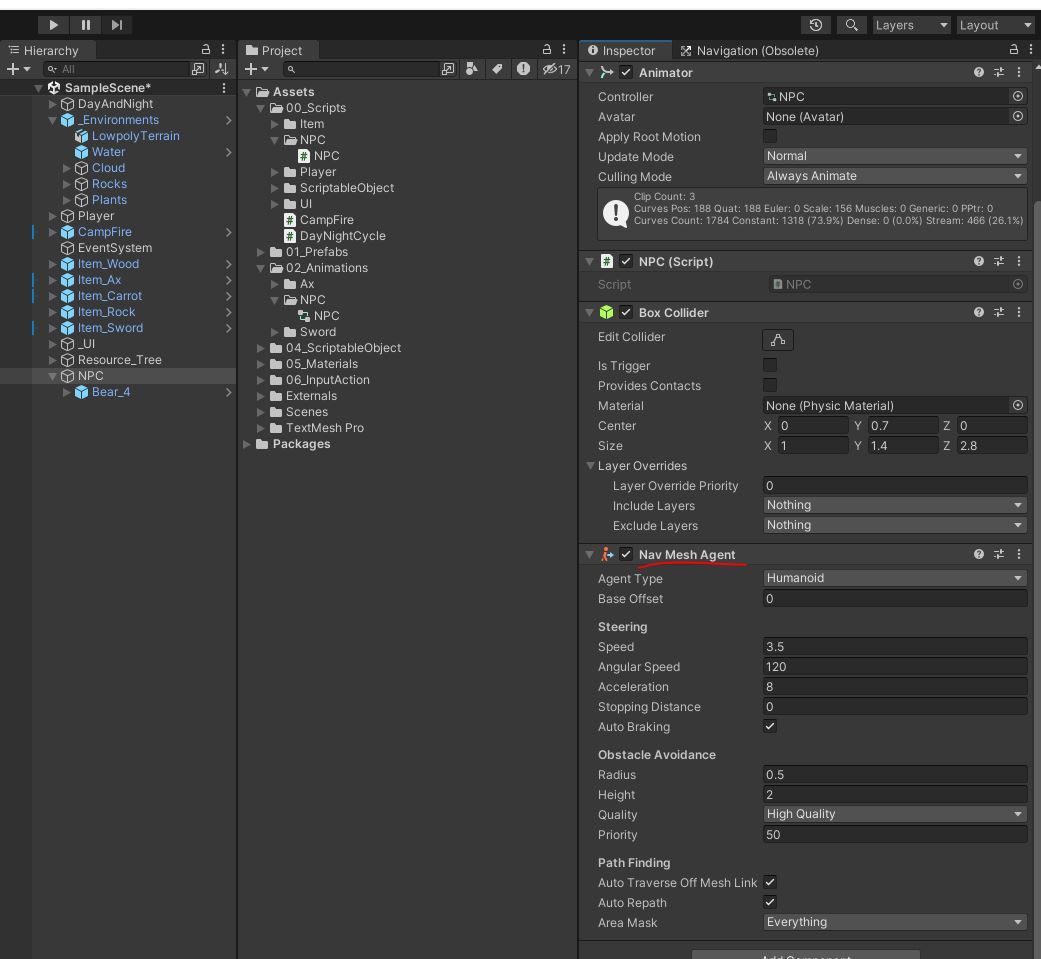
Task: Open the Culling Mode dropdown
Action: click(894, 176)
